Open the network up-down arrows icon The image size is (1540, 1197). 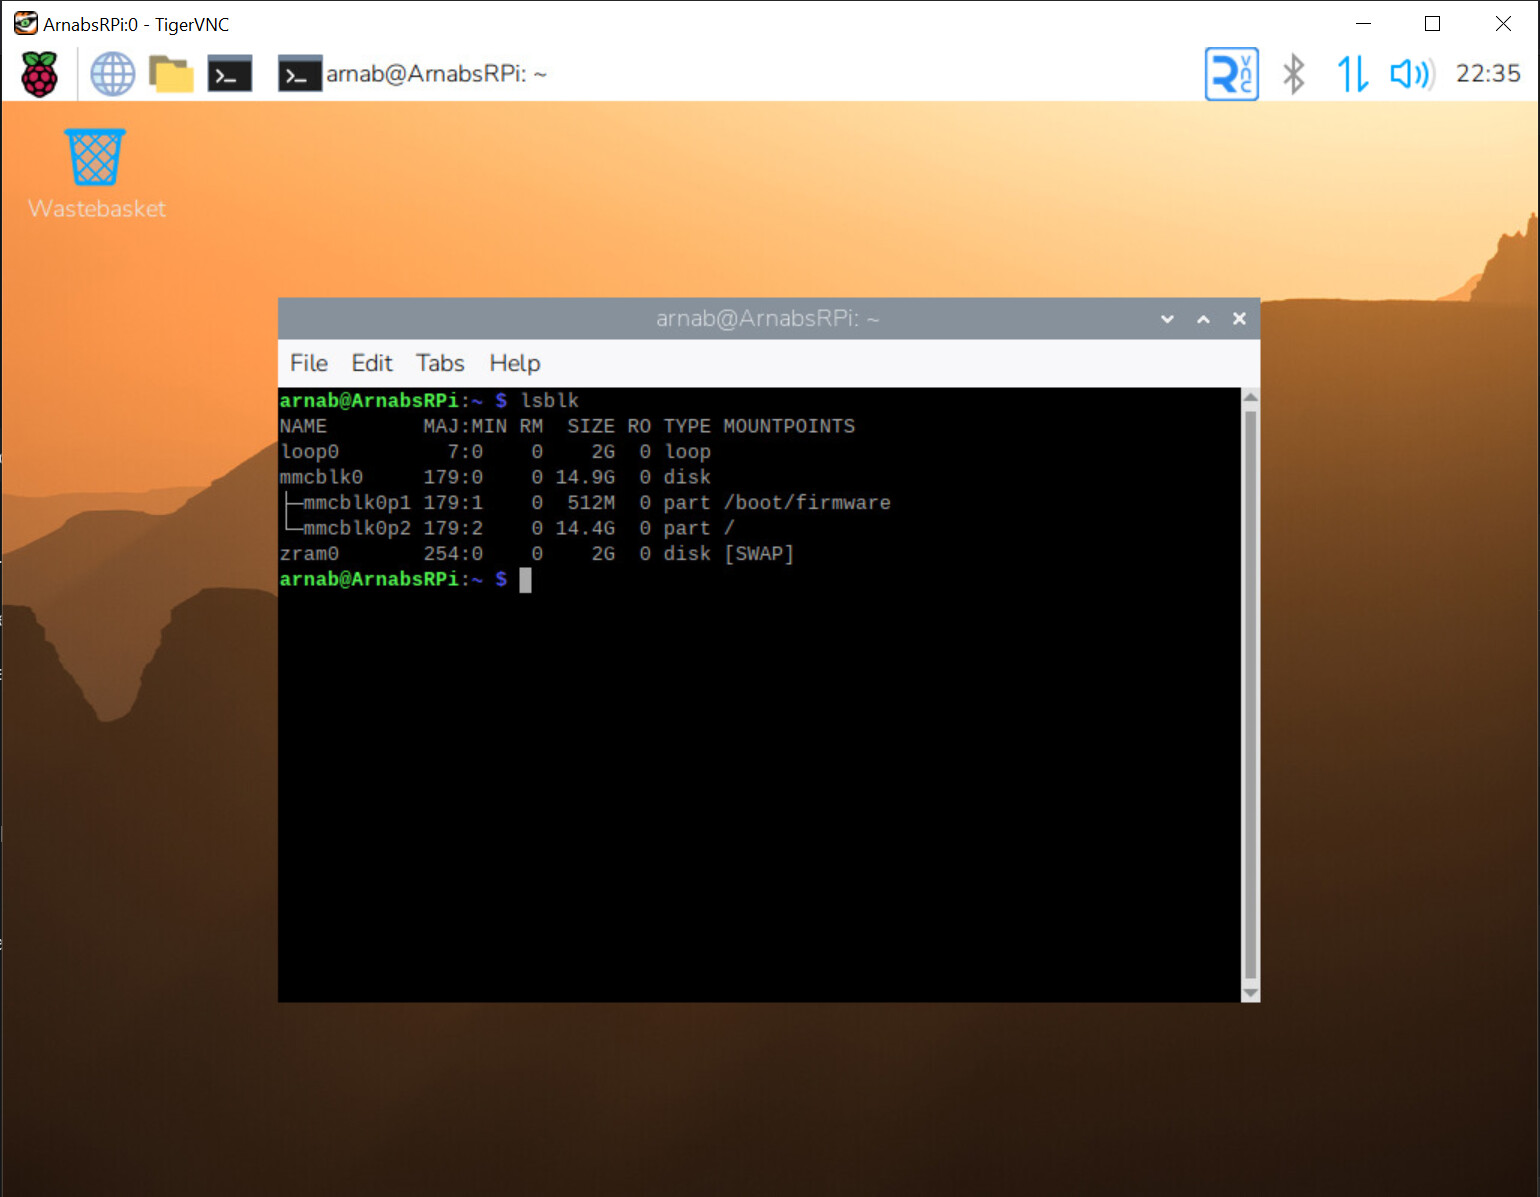tap(1352, 74)
